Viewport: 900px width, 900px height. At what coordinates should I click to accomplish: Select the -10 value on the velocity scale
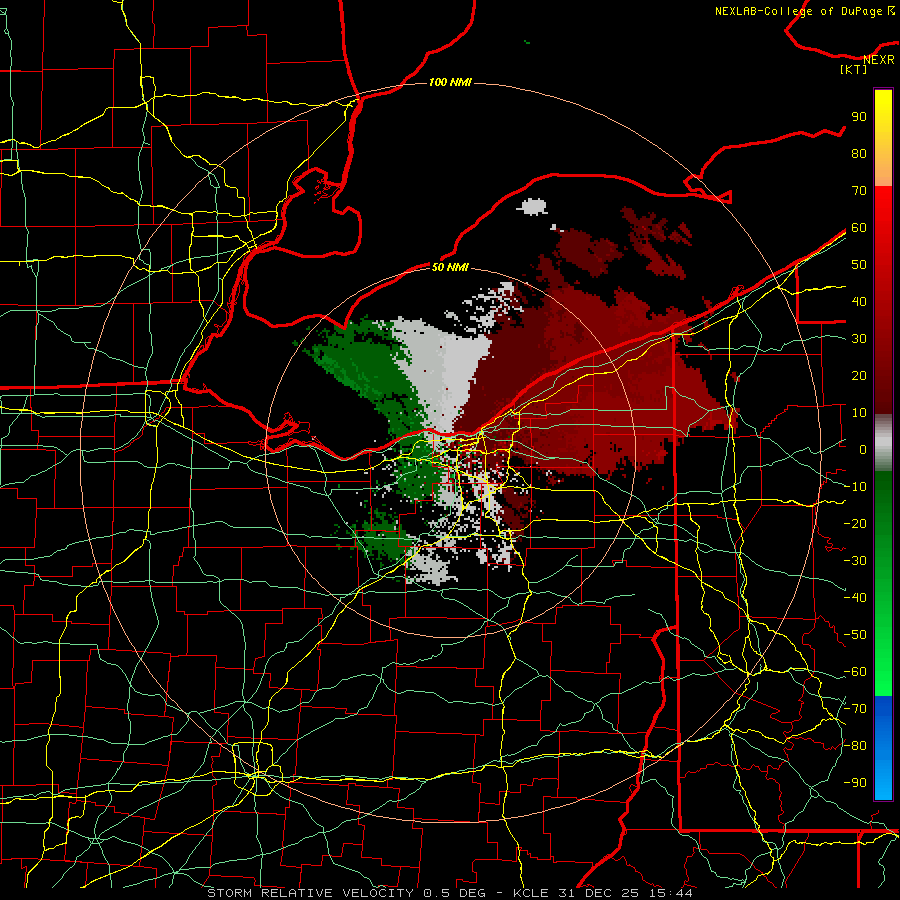(x=855, y=487)
